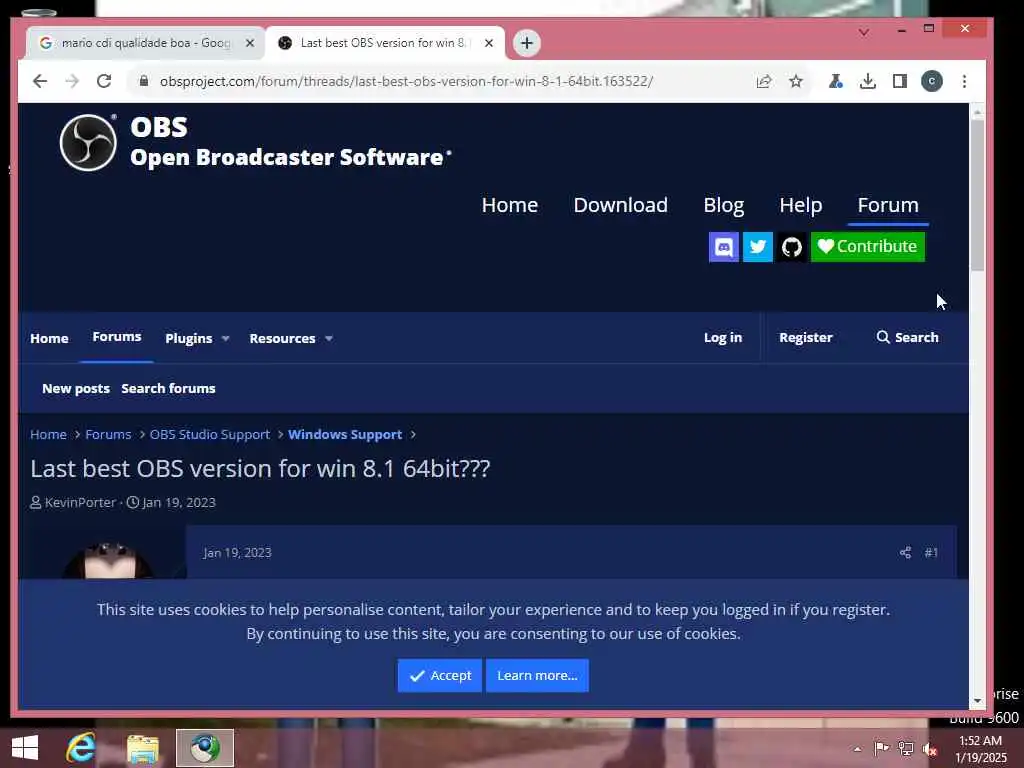Open KevinPorter author profile link
Viewport: 1024px width, 768px height.
point(80,502)
